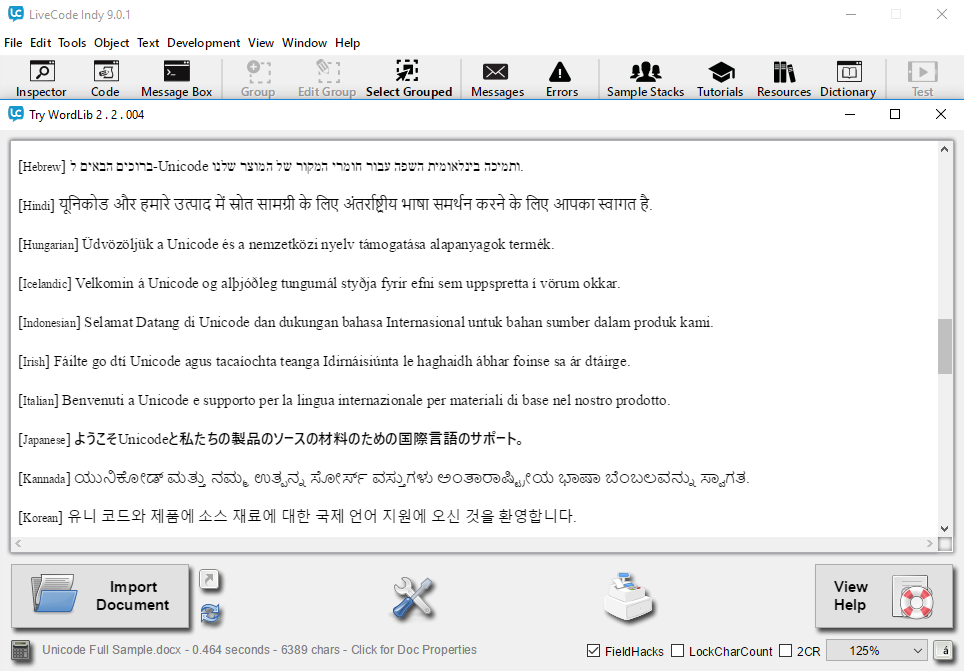Click the Import Document button
Image resolution: width=964 pixels, height=671 pixels.
100,596
